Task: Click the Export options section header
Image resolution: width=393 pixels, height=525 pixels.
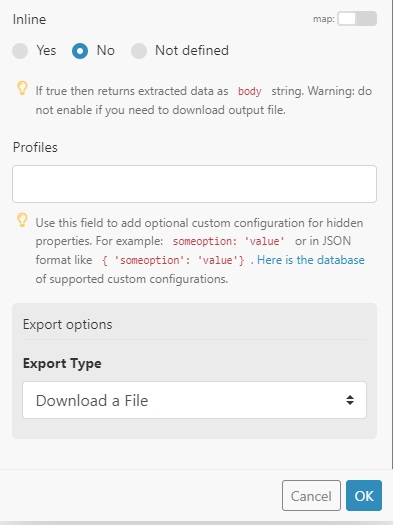Action: click(x=68, y=324)
